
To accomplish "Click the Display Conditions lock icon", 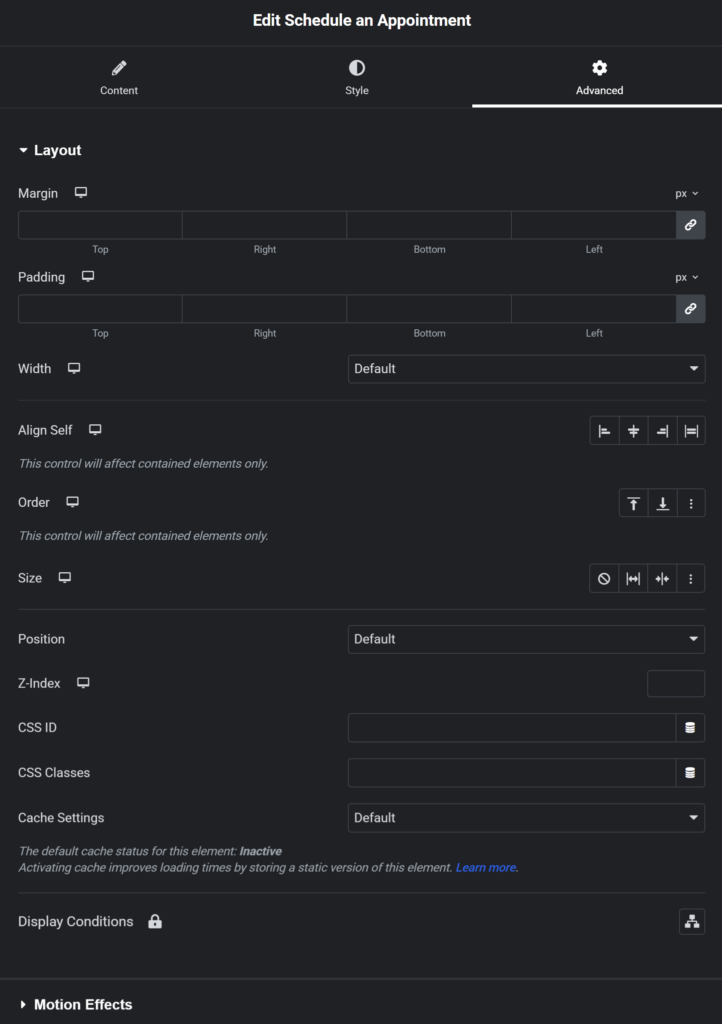I will (x=155, y=921).
